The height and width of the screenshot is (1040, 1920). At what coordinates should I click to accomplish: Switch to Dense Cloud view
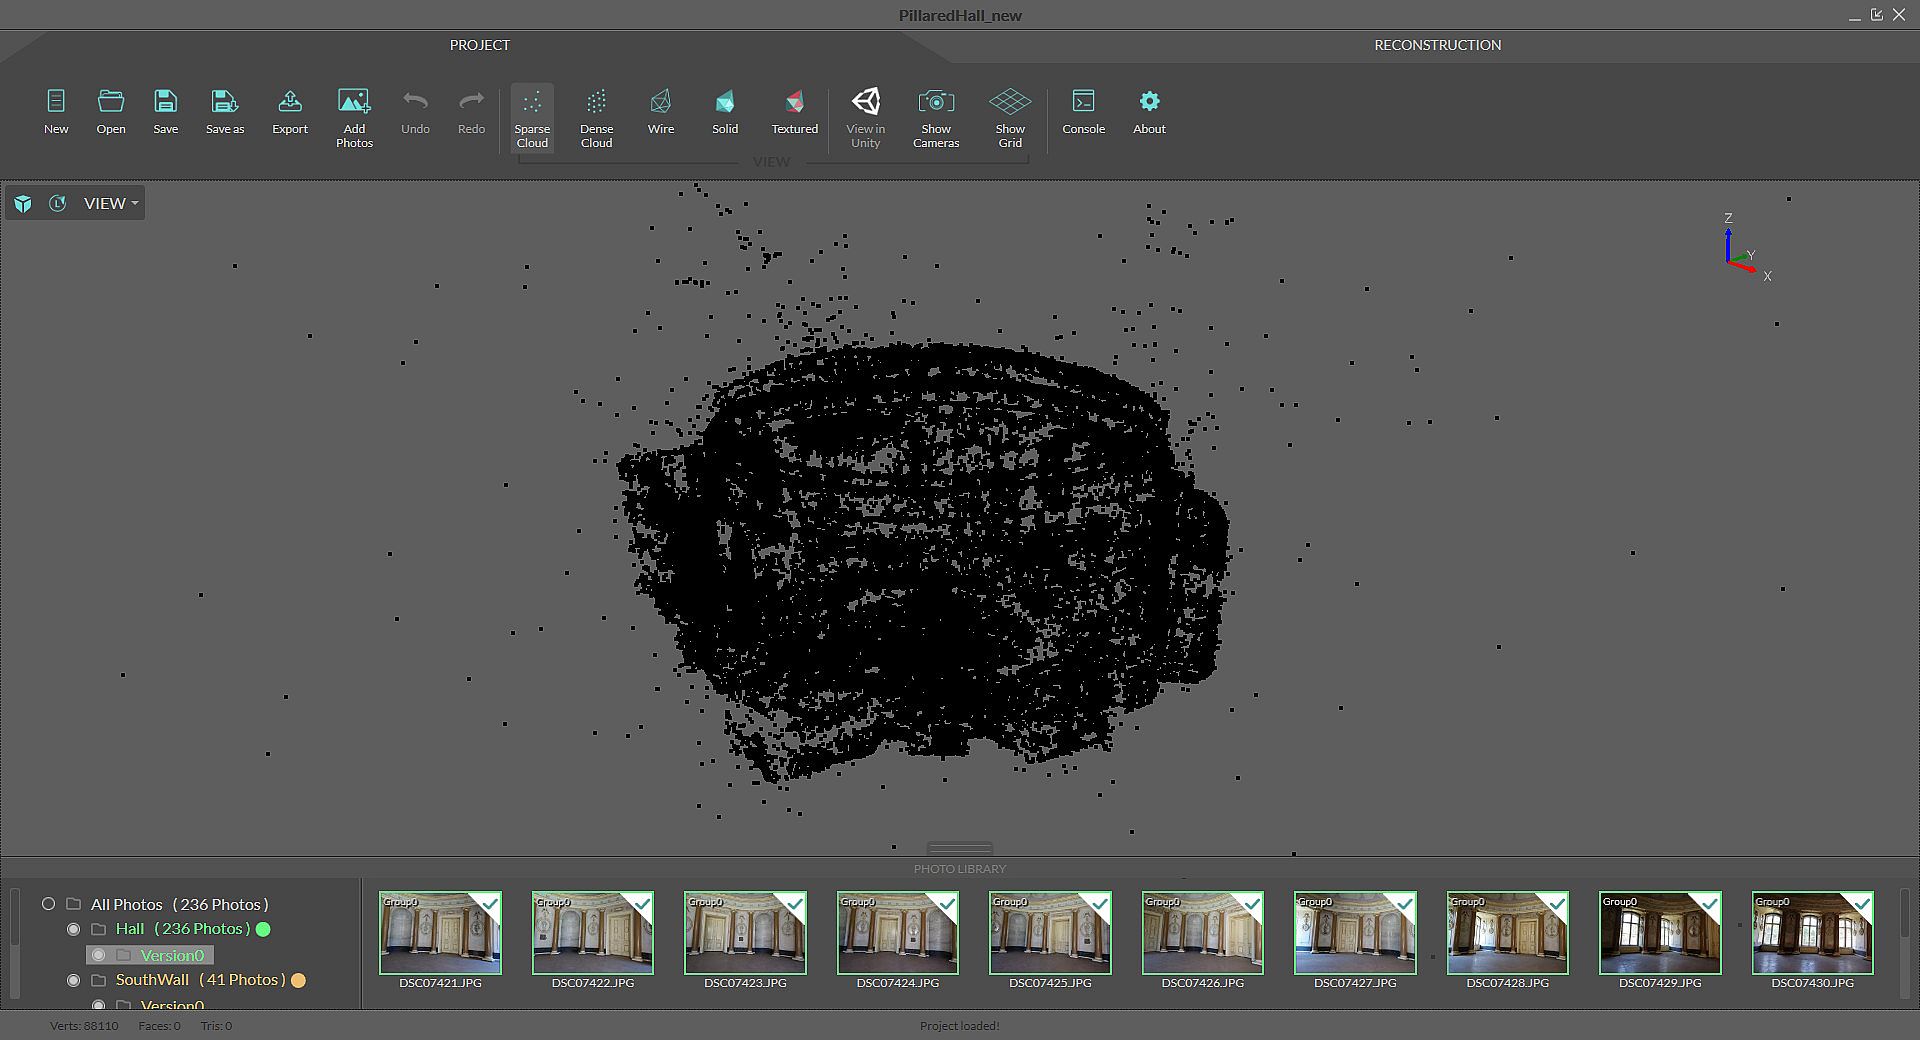pyautogui.click(x=596, y=117)
